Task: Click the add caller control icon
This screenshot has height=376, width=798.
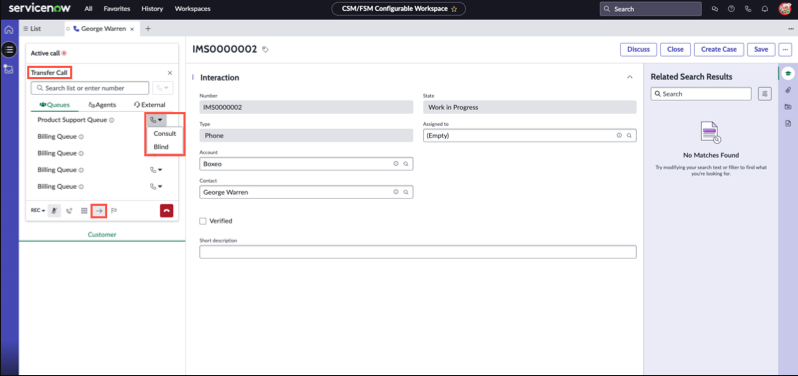Action: pyautogui.click(x=69, y=211)
